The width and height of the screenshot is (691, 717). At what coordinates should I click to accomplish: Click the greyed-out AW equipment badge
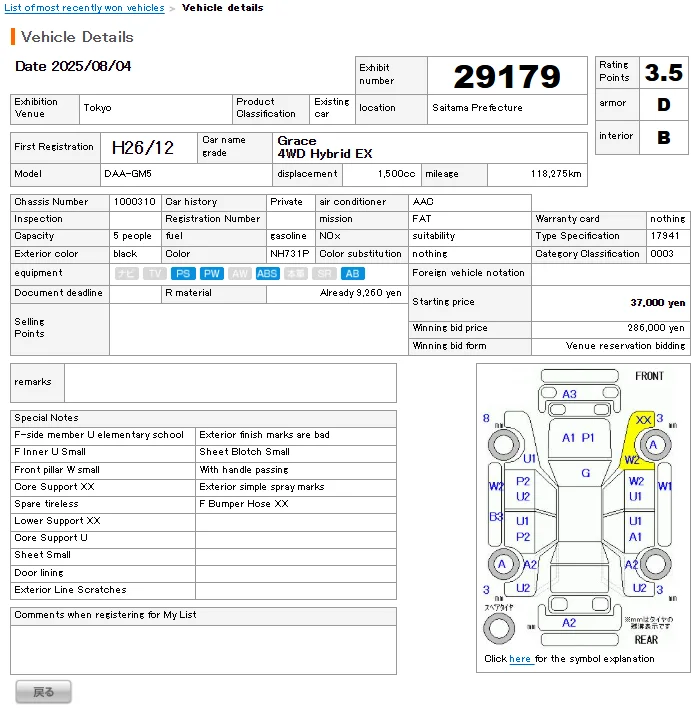click(240, 273)
